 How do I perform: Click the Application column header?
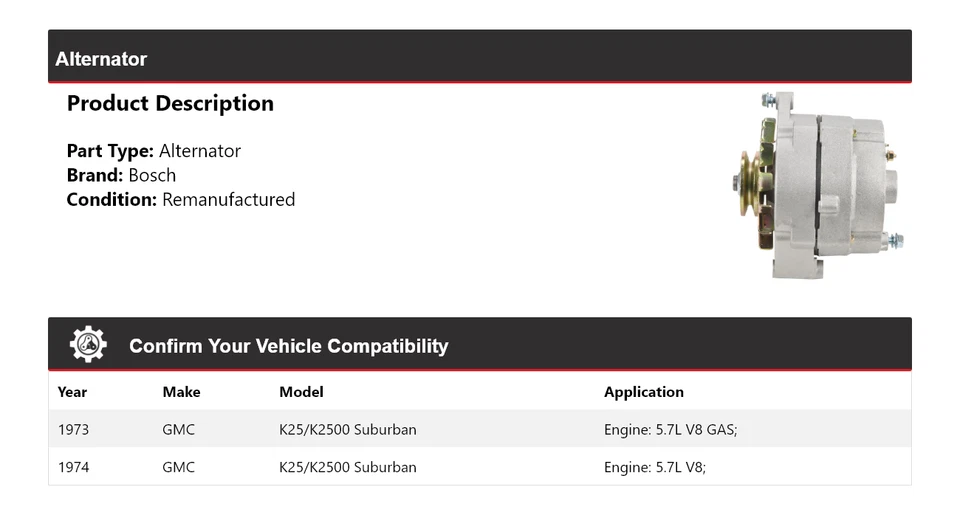(x=644, y=392)
